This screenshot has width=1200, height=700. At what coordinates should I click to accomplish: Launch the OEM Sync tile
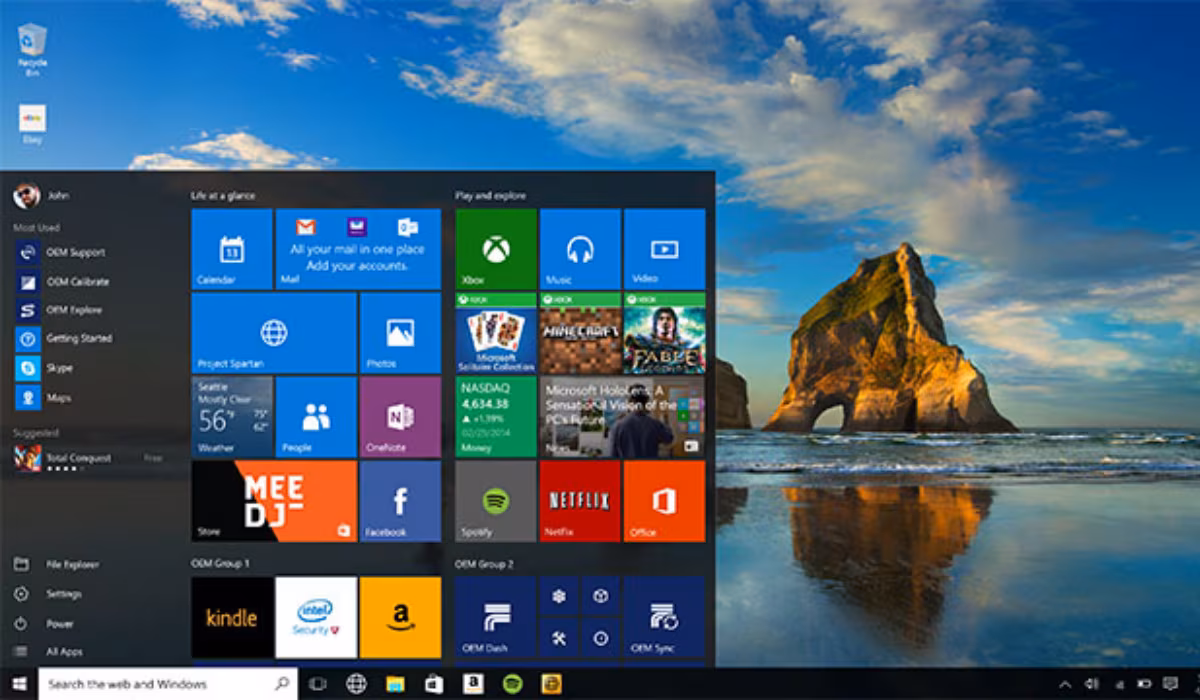click(x=664, y=617)
